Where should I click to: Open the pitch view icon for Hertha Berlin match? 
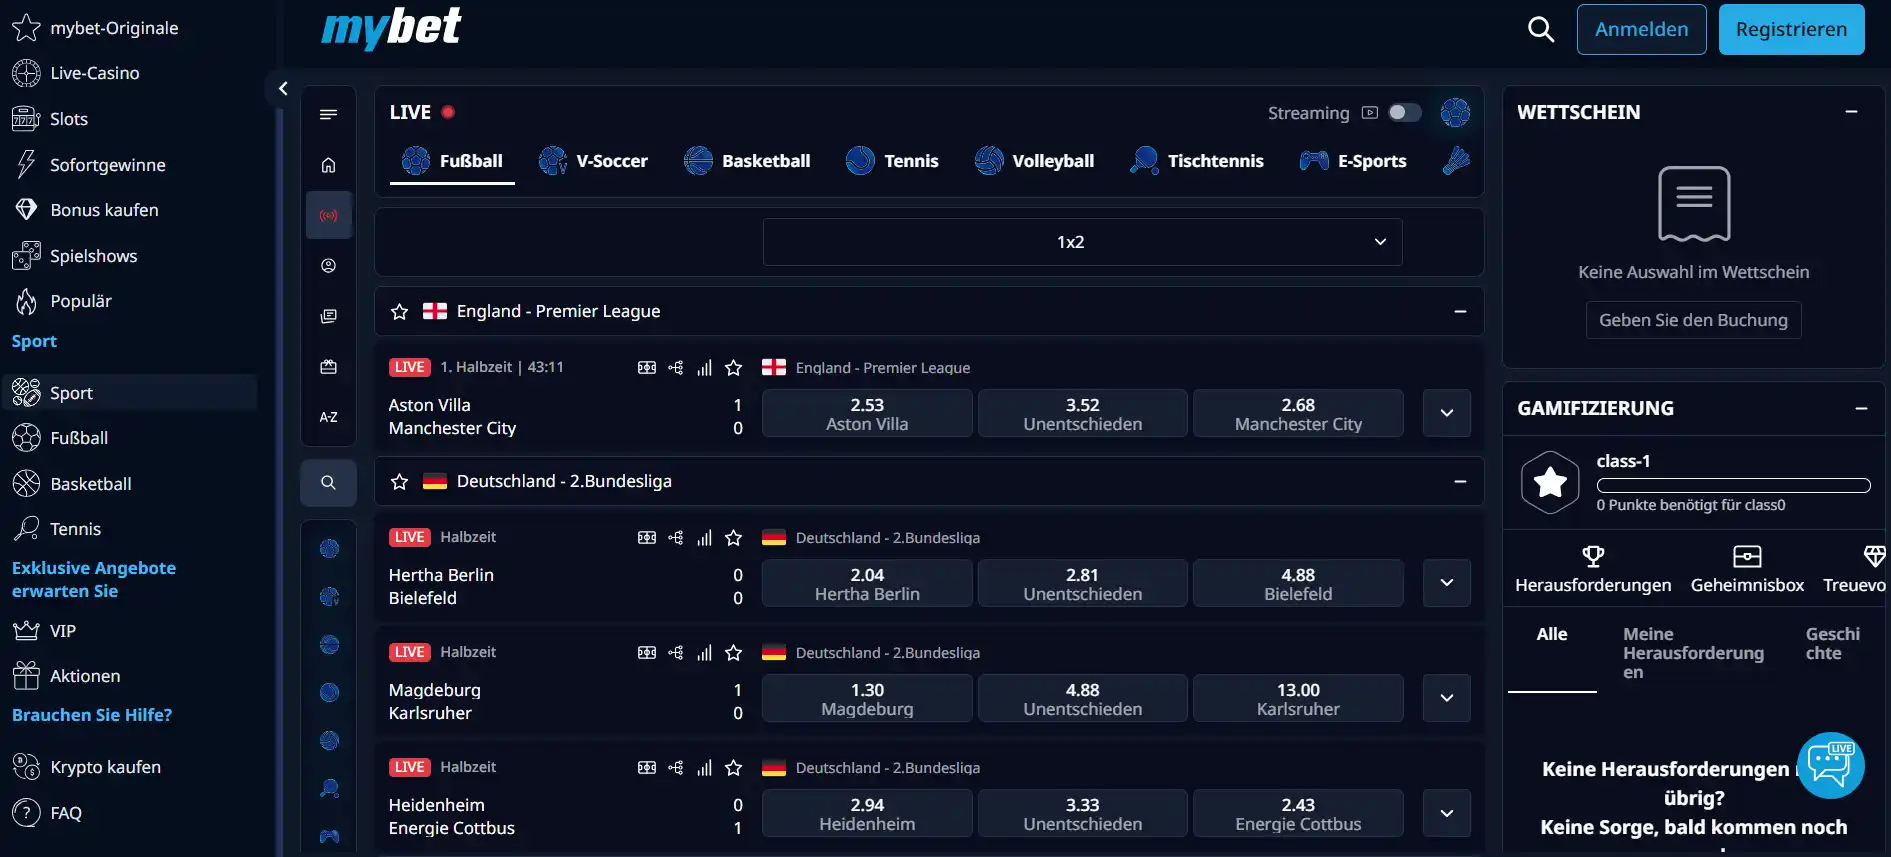click(x=647, y=538)
